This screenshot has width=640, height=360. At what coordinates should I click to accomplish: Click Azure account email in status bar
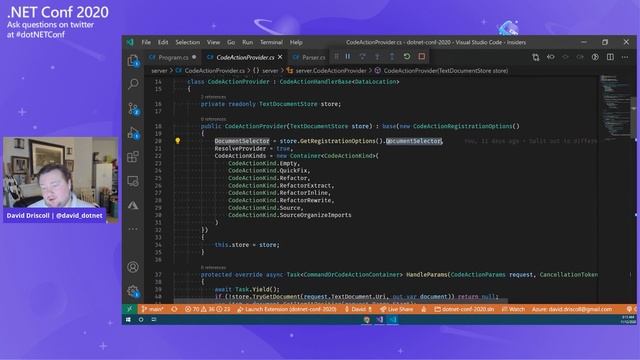[x=572, y=309]
